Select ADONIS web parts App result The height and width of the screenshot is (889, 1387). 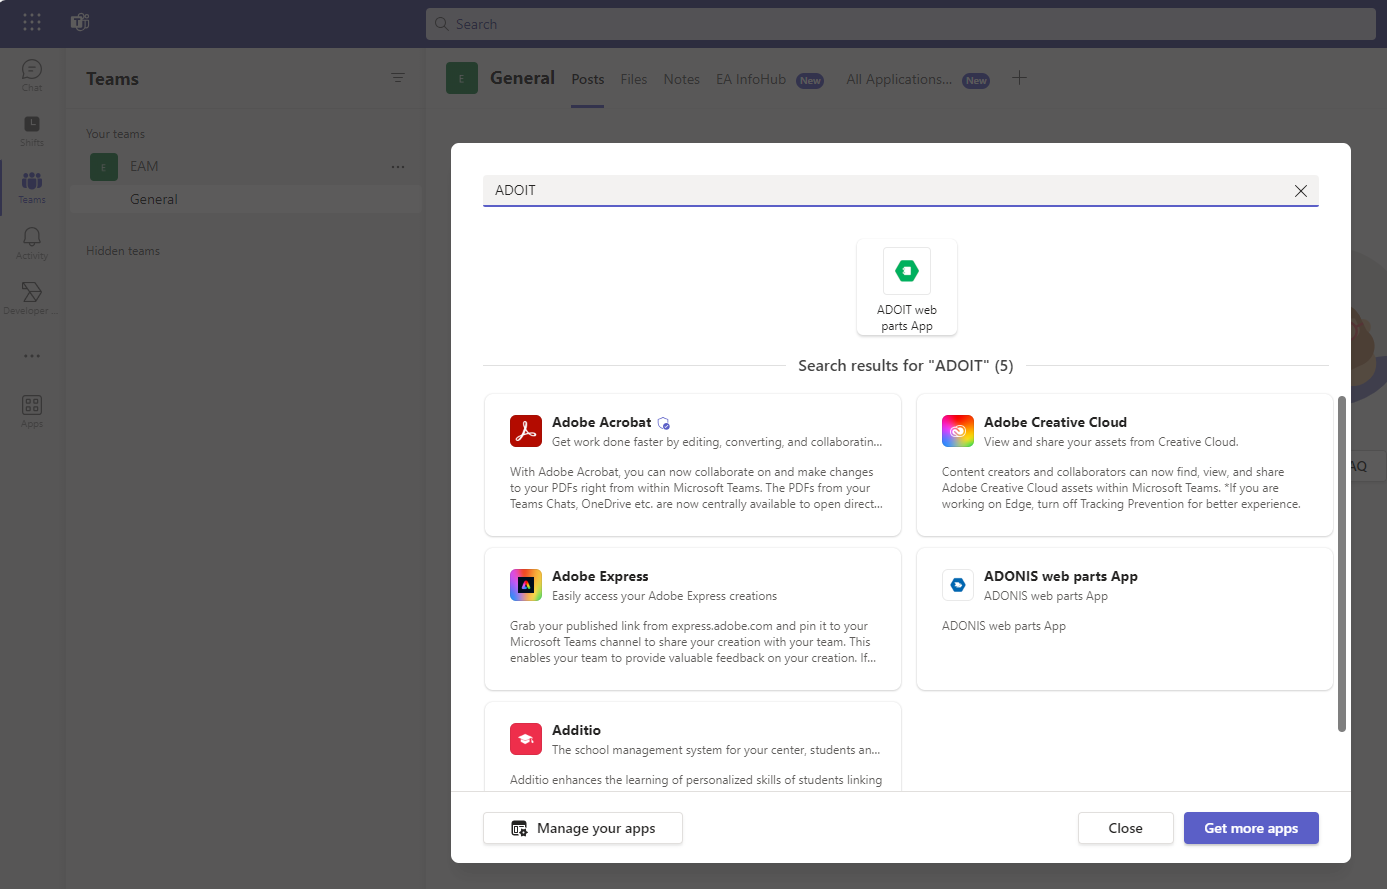point(1124,619)
